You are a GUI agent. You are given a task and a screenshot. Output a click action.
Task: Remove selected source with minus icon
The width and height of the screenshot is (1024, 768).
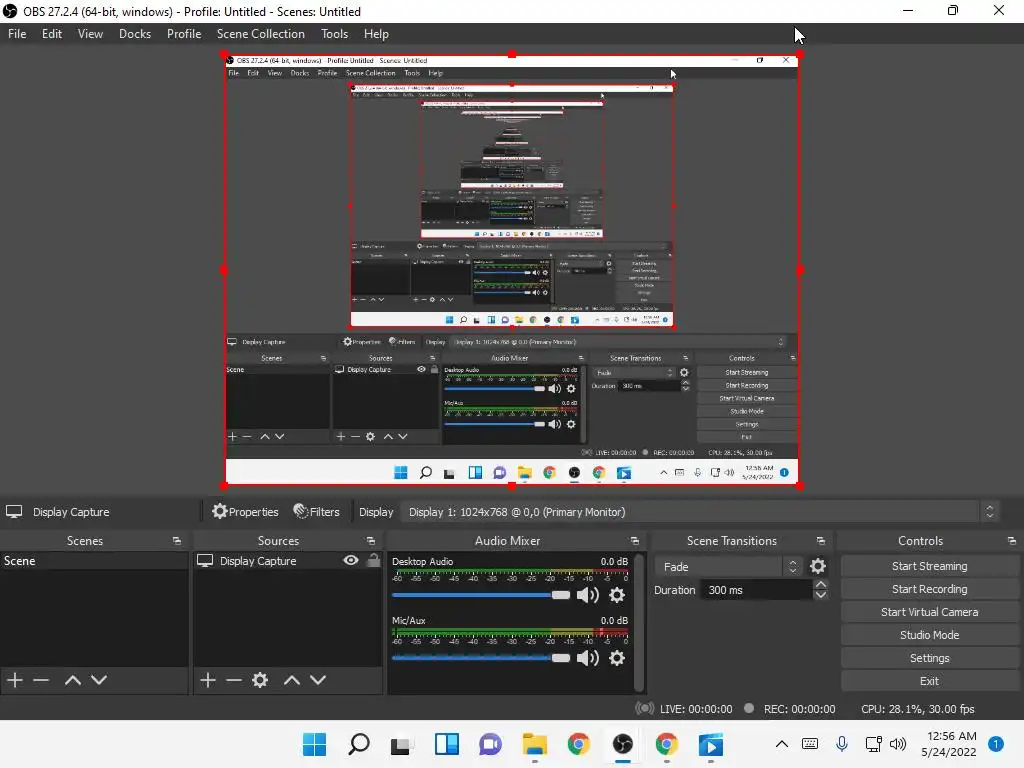[x=234, y=680]
